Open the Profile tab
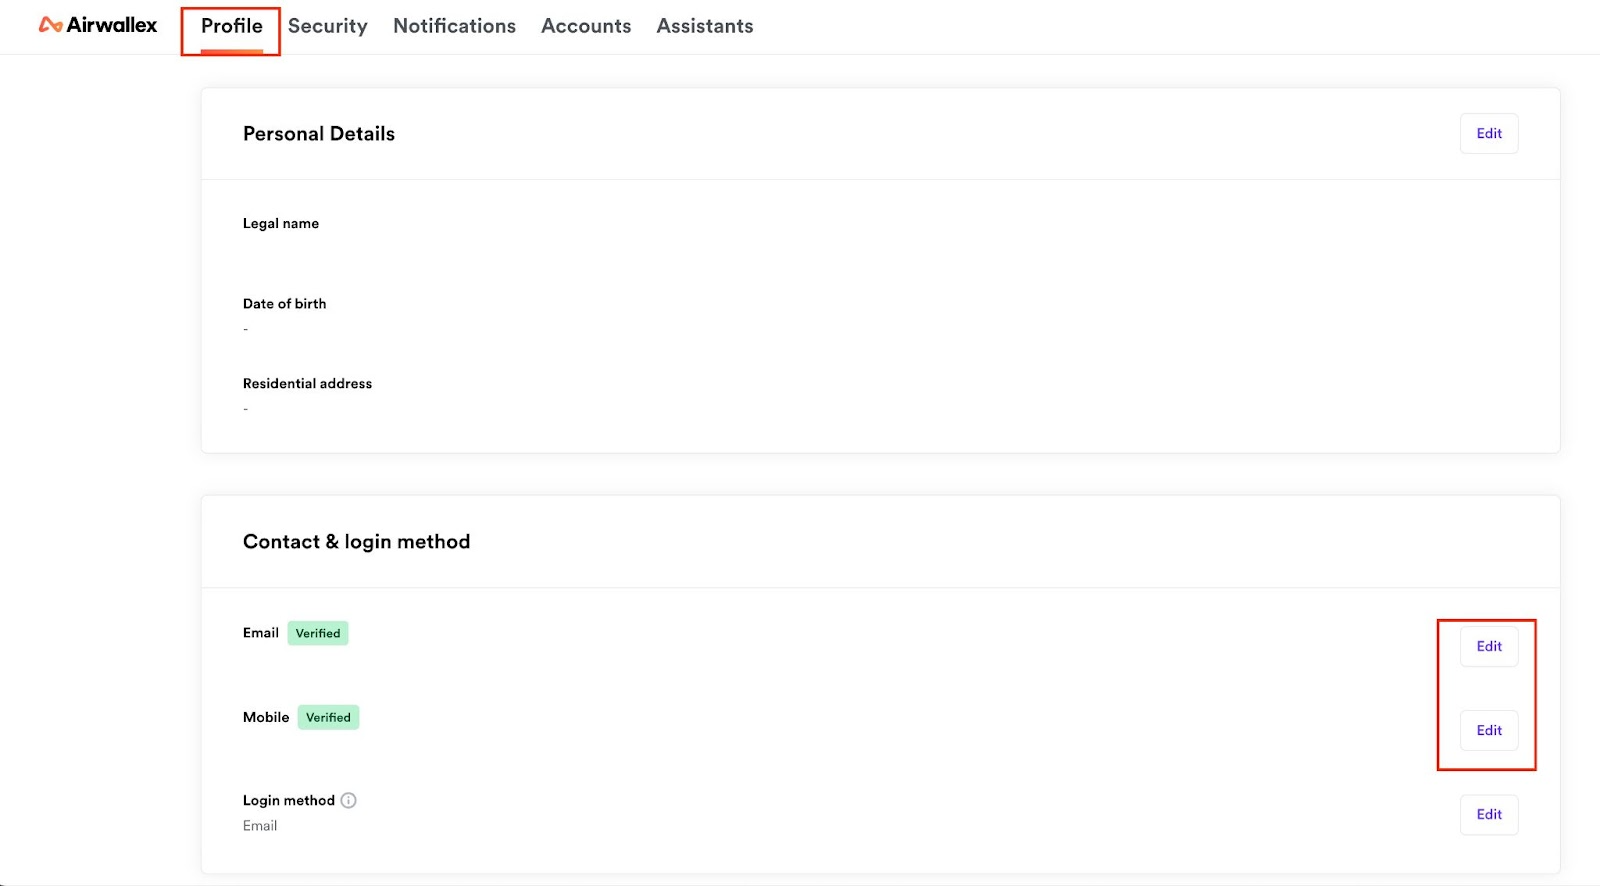Image resolution: width=1600 pixels, height=886 pixels. pyautogui.click(x=231, y=26)
